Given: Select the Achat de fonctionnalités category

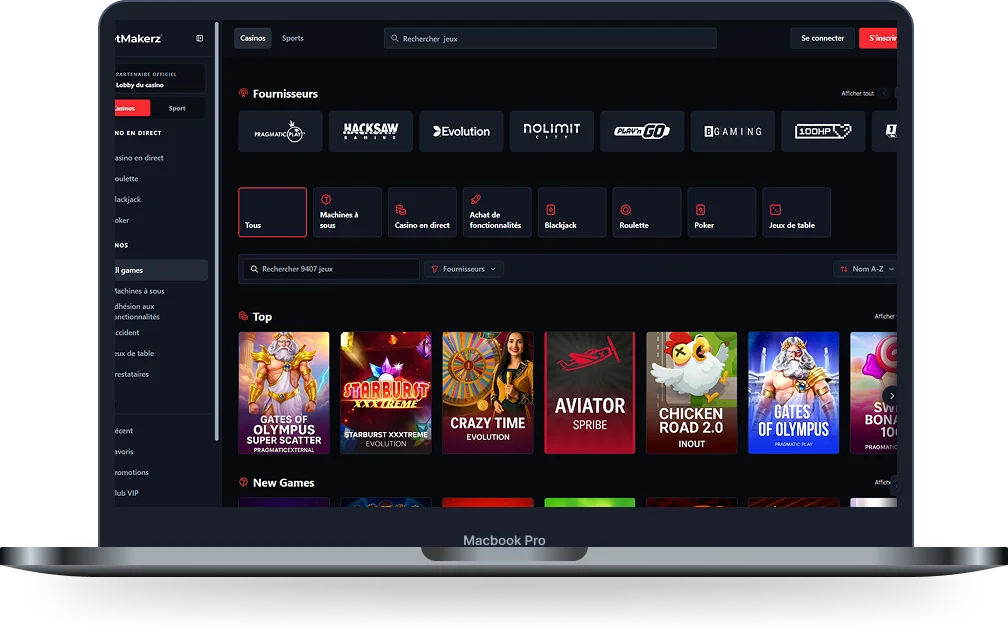Looking at the screenshot, I should [x=497, y=212].
